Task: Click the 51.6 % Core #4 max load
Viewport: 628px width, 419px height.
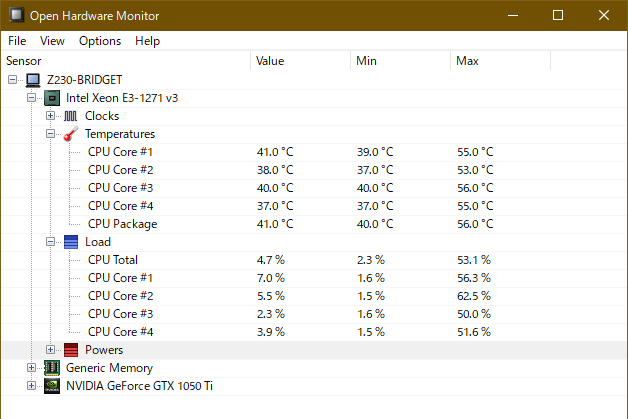Action: 474,332
